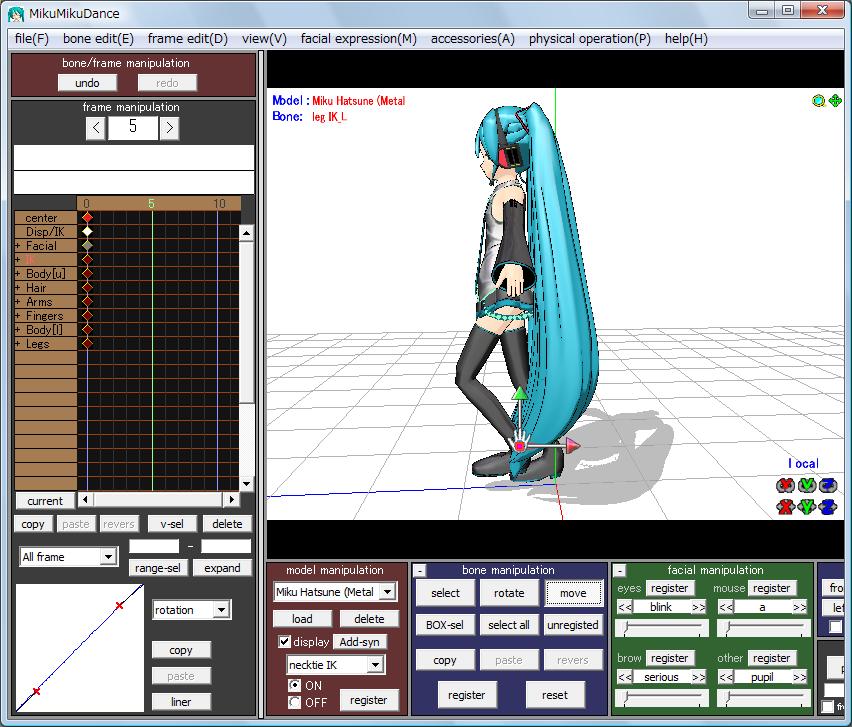
Task: Open the necktie IK dropdown
Action: point(375,665)
